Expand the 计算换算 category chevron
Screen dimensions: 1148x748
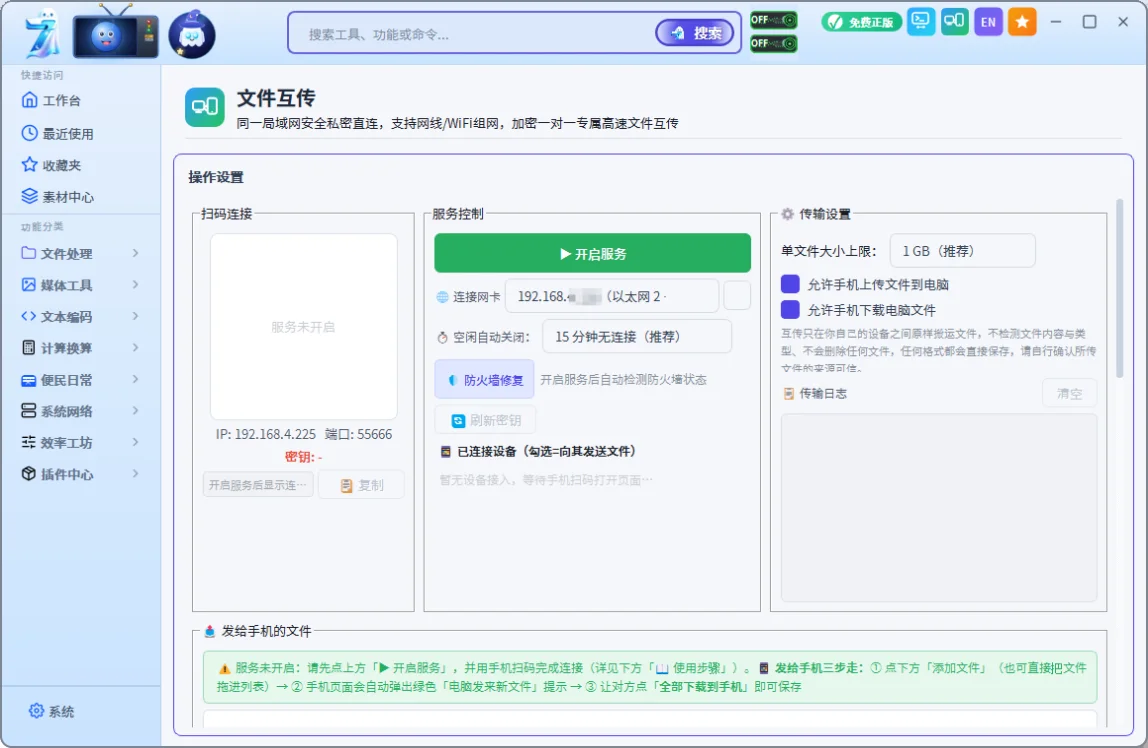[x=135, y=348]
